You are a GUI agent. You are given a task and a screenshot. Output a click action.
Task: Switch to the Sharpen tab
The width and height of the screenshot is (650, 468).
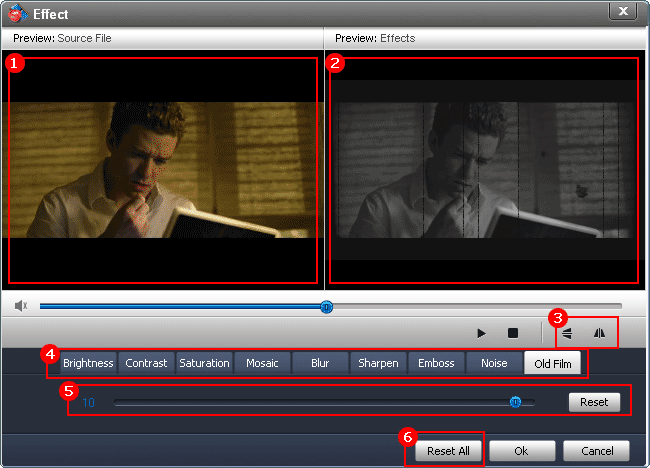(378, 363)
